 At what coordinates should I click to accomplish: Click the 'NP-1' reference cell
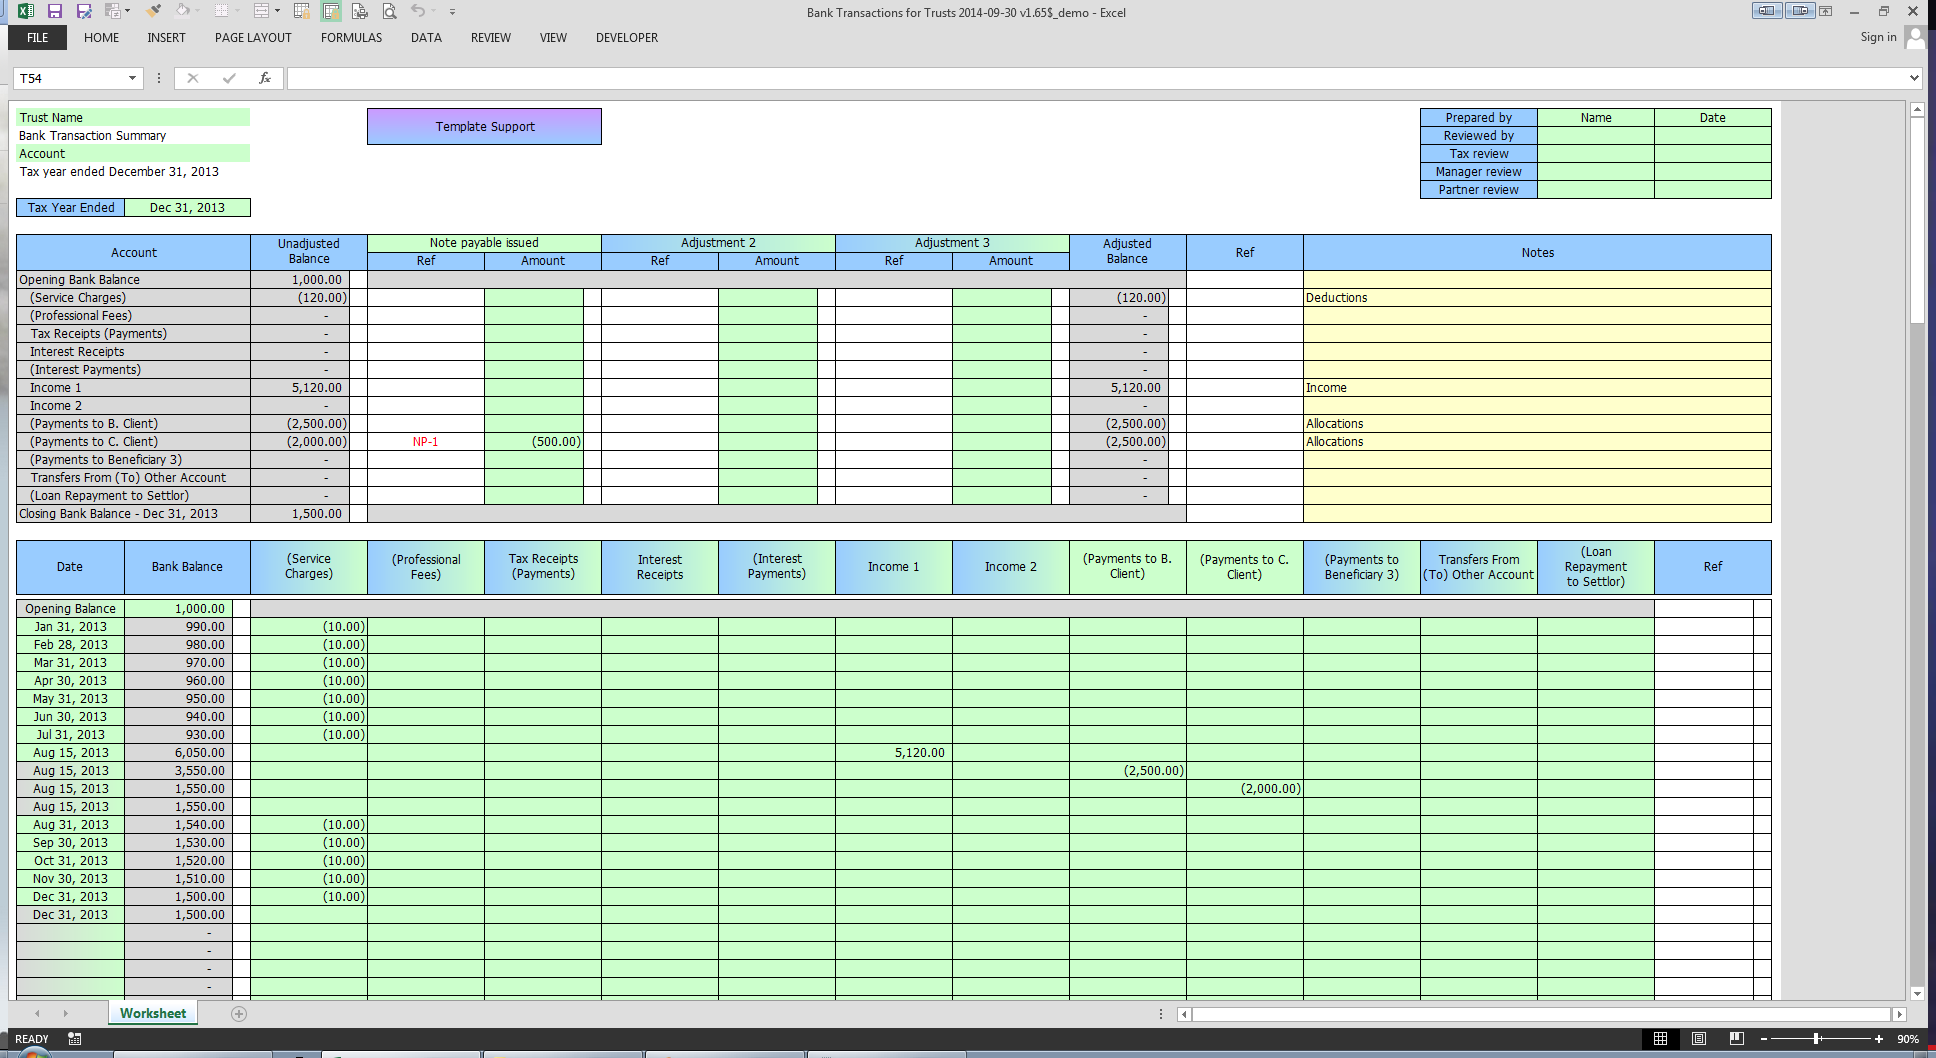coord(426,442)
